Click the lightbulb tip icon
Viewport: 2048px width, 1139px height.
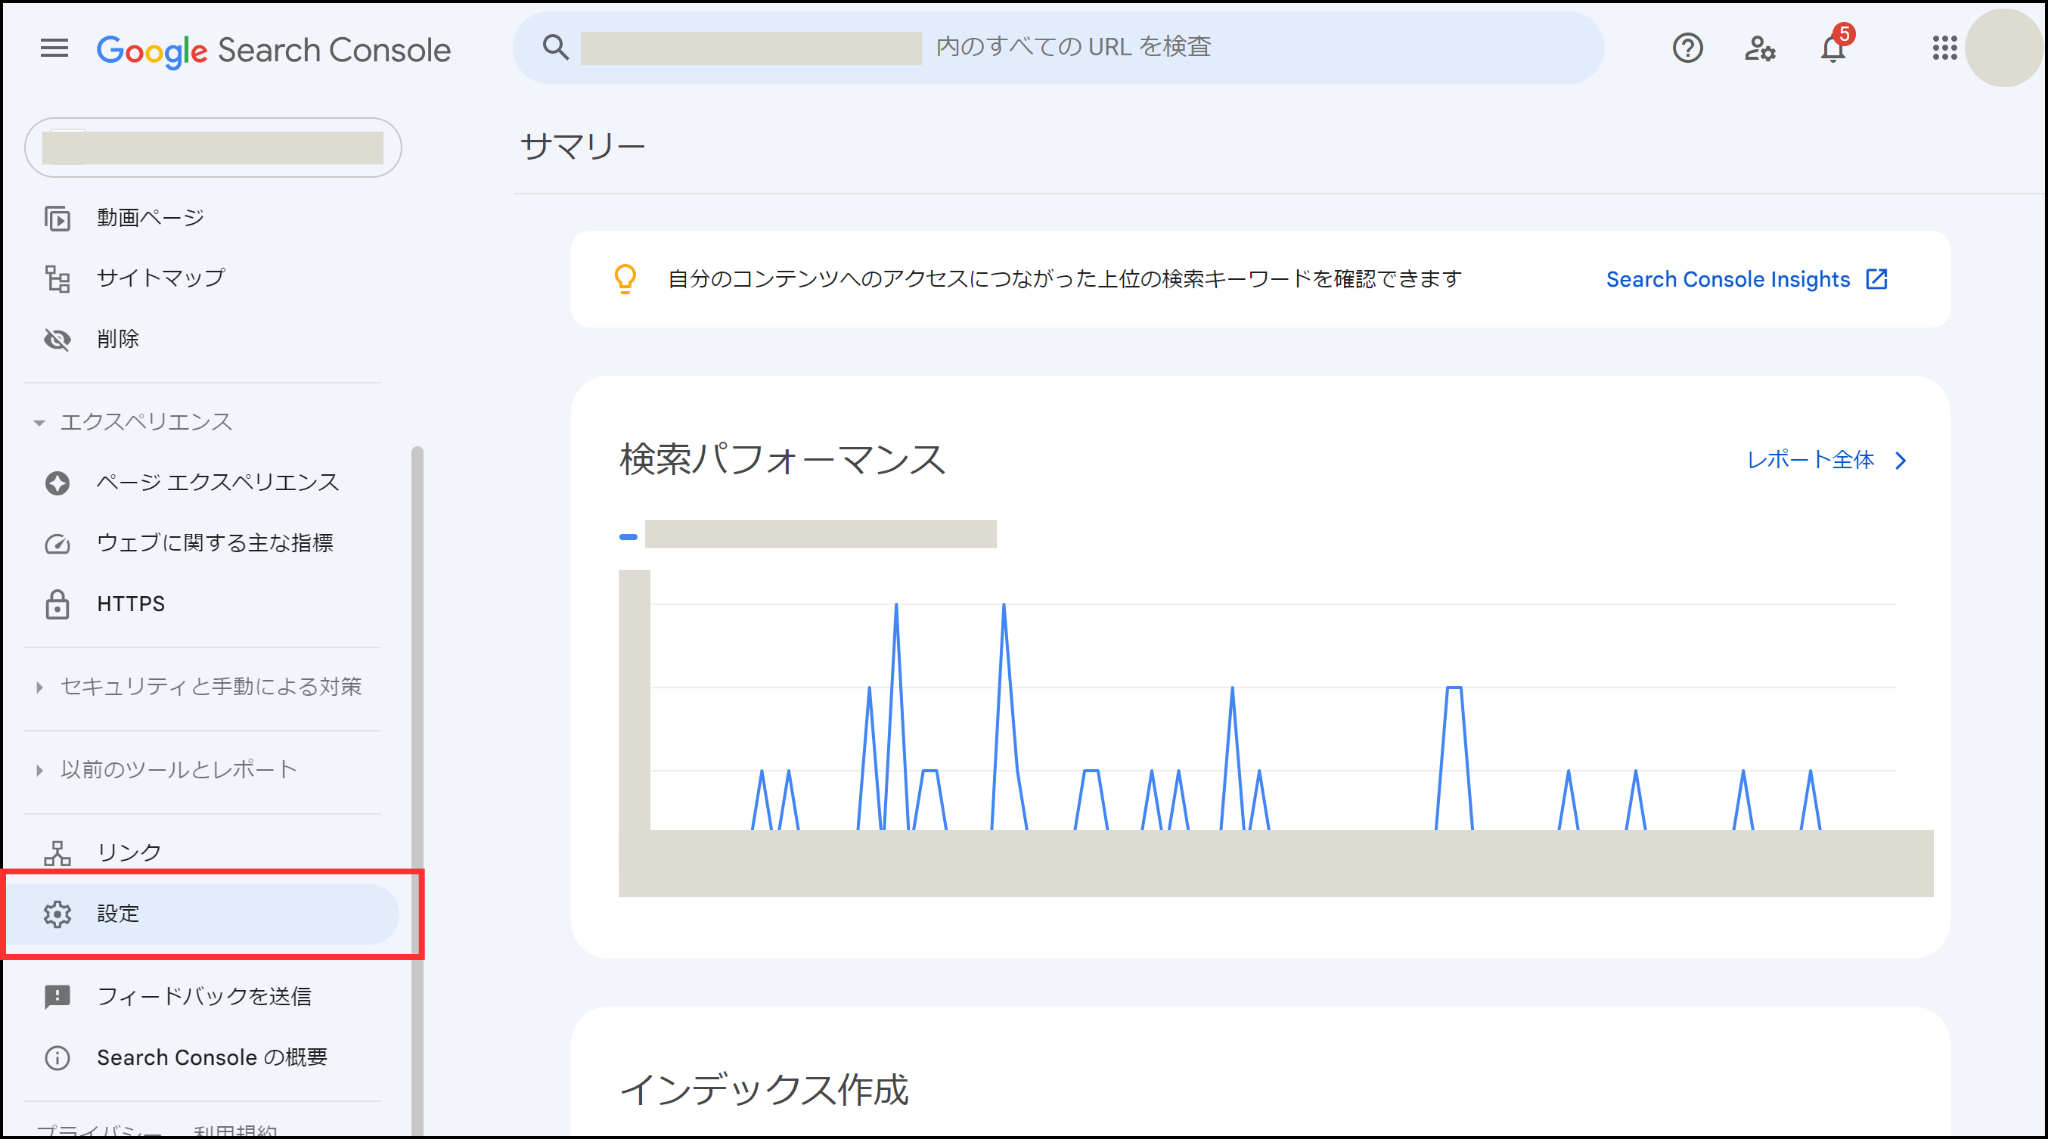click(625, 279)
